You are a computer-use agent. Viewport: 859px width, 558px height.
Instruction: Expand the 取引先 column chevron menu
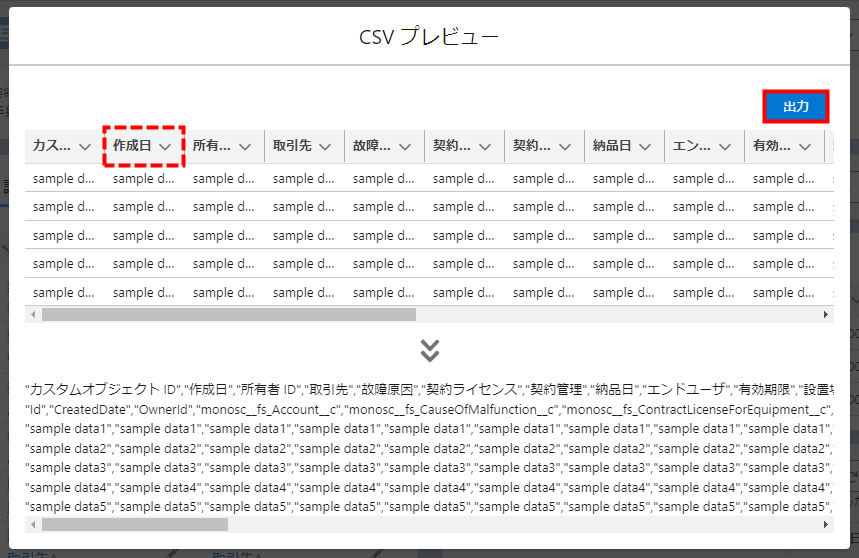click(x=325, y=146)
